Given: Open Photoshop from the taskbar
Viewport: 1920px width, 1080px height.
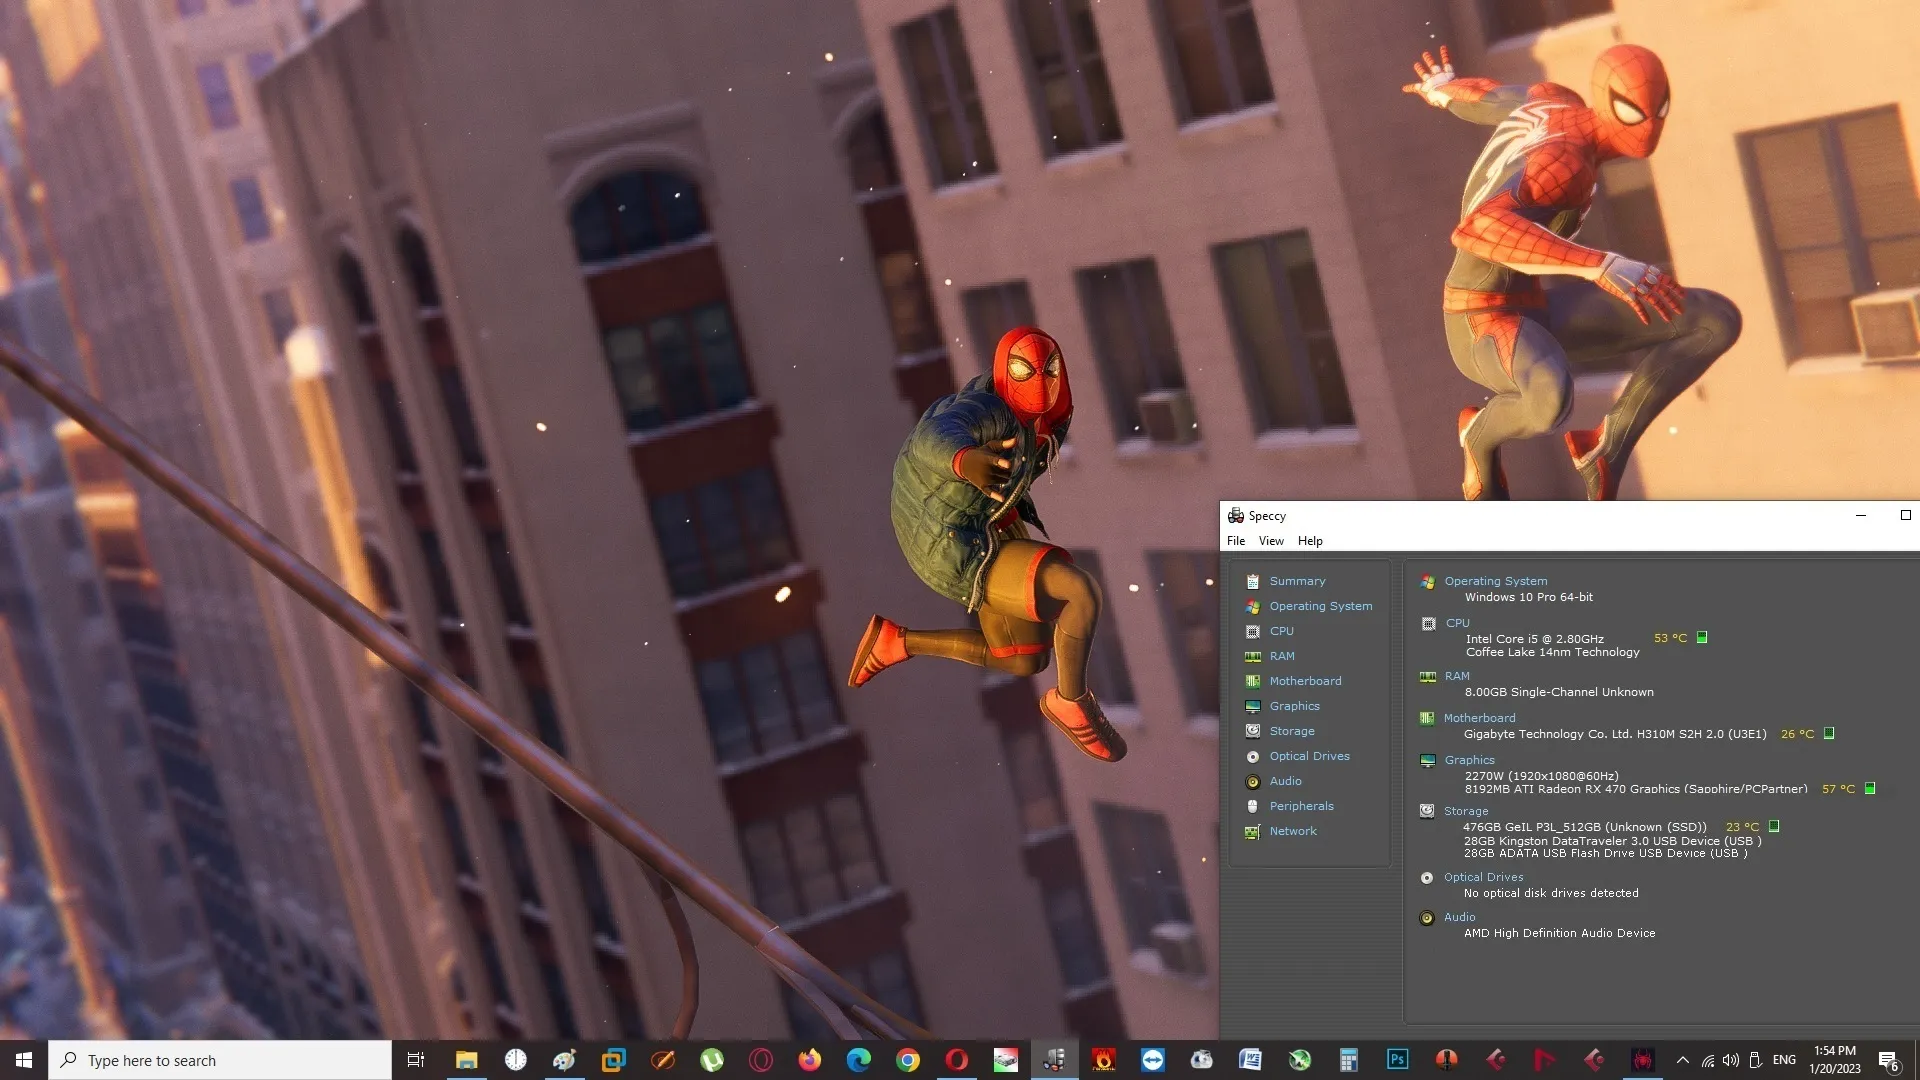Looking at the screenshot, I should [1397, 1060].
